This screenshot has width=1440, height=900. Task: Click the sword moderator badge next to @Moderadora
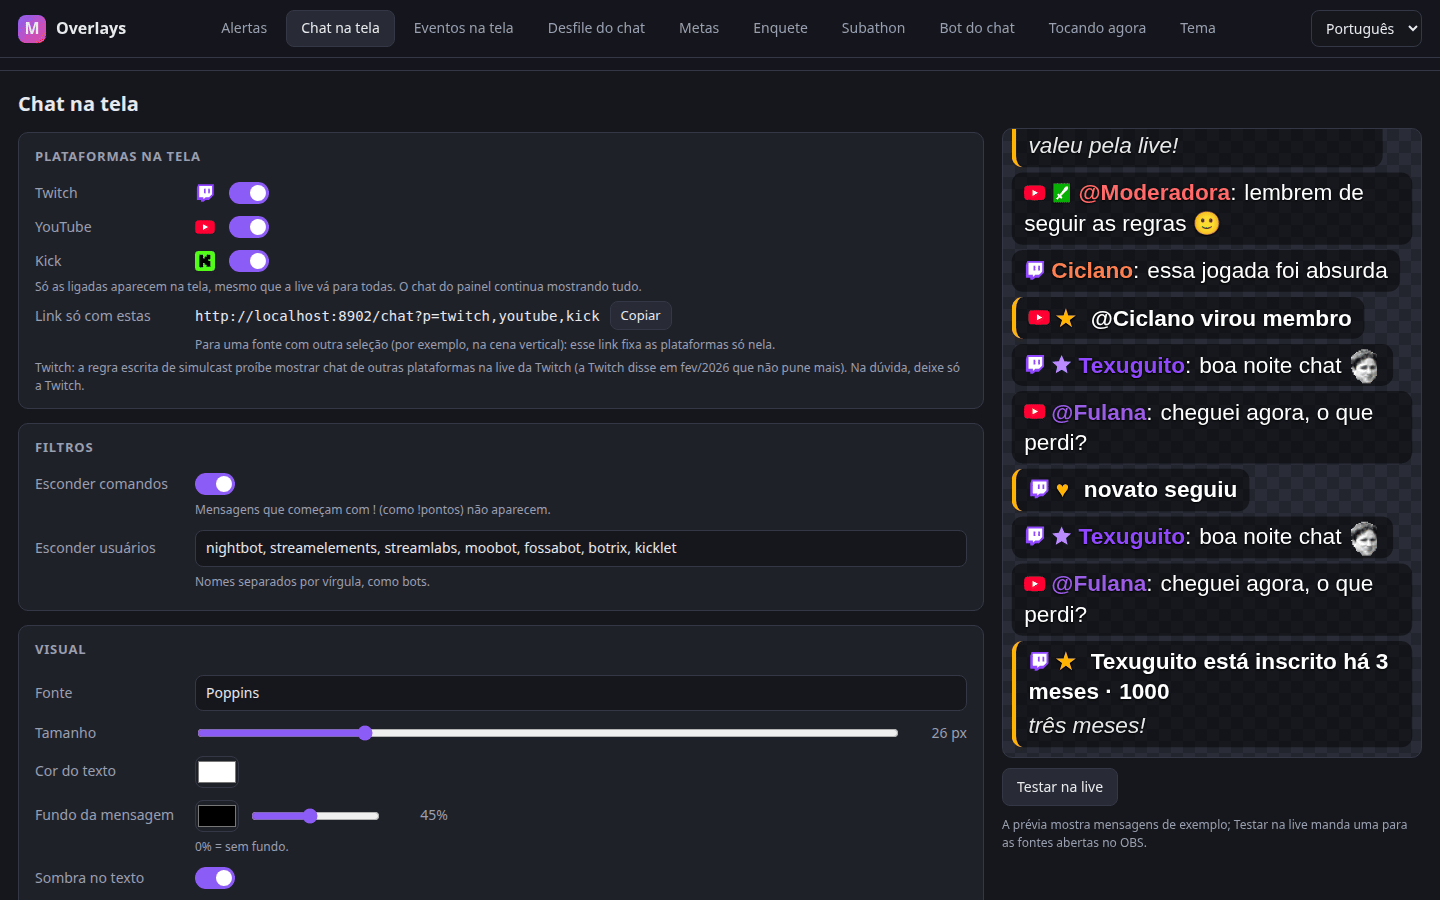(1062, 193)
